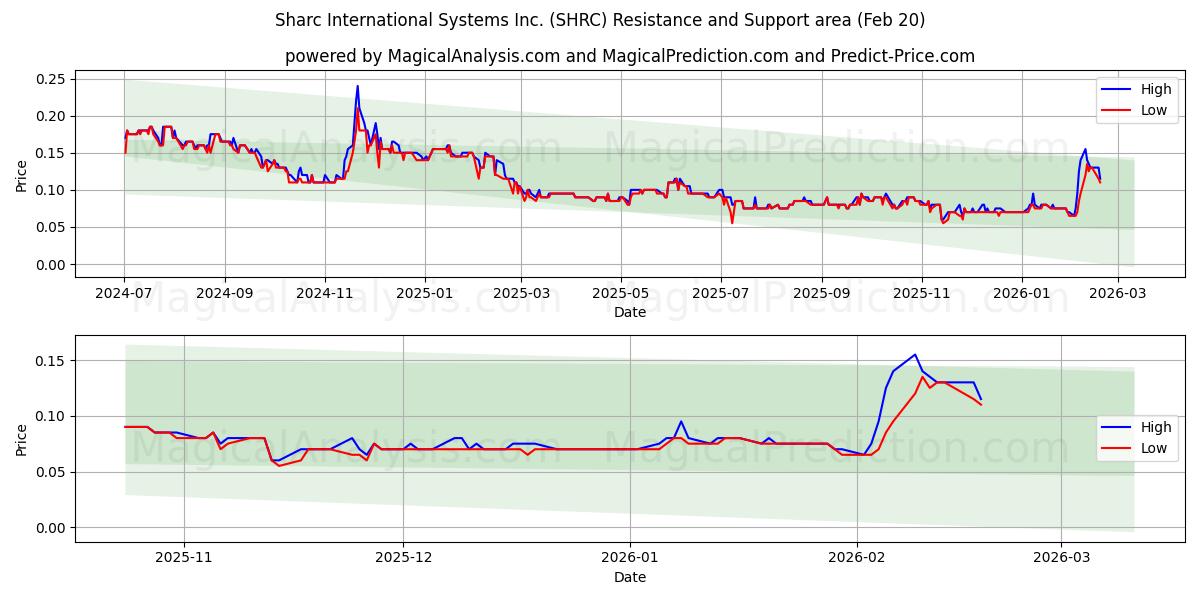Click the bottom chart's '2026-01' tick label
The height and width of the screenshot is (600, 1200).
coord(631,559)
